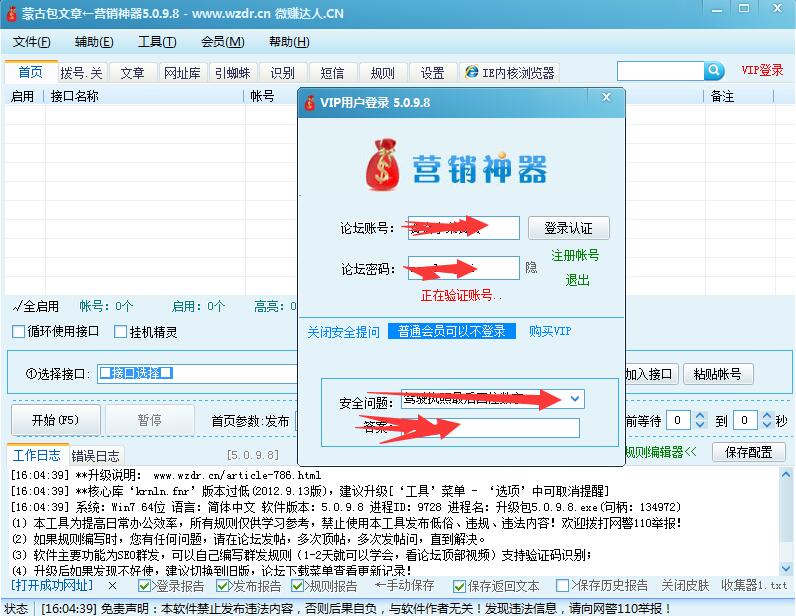This screenshot has height=616, width=796.
Task: Click the 关闭安全提问 link
Action: [343, 332]
